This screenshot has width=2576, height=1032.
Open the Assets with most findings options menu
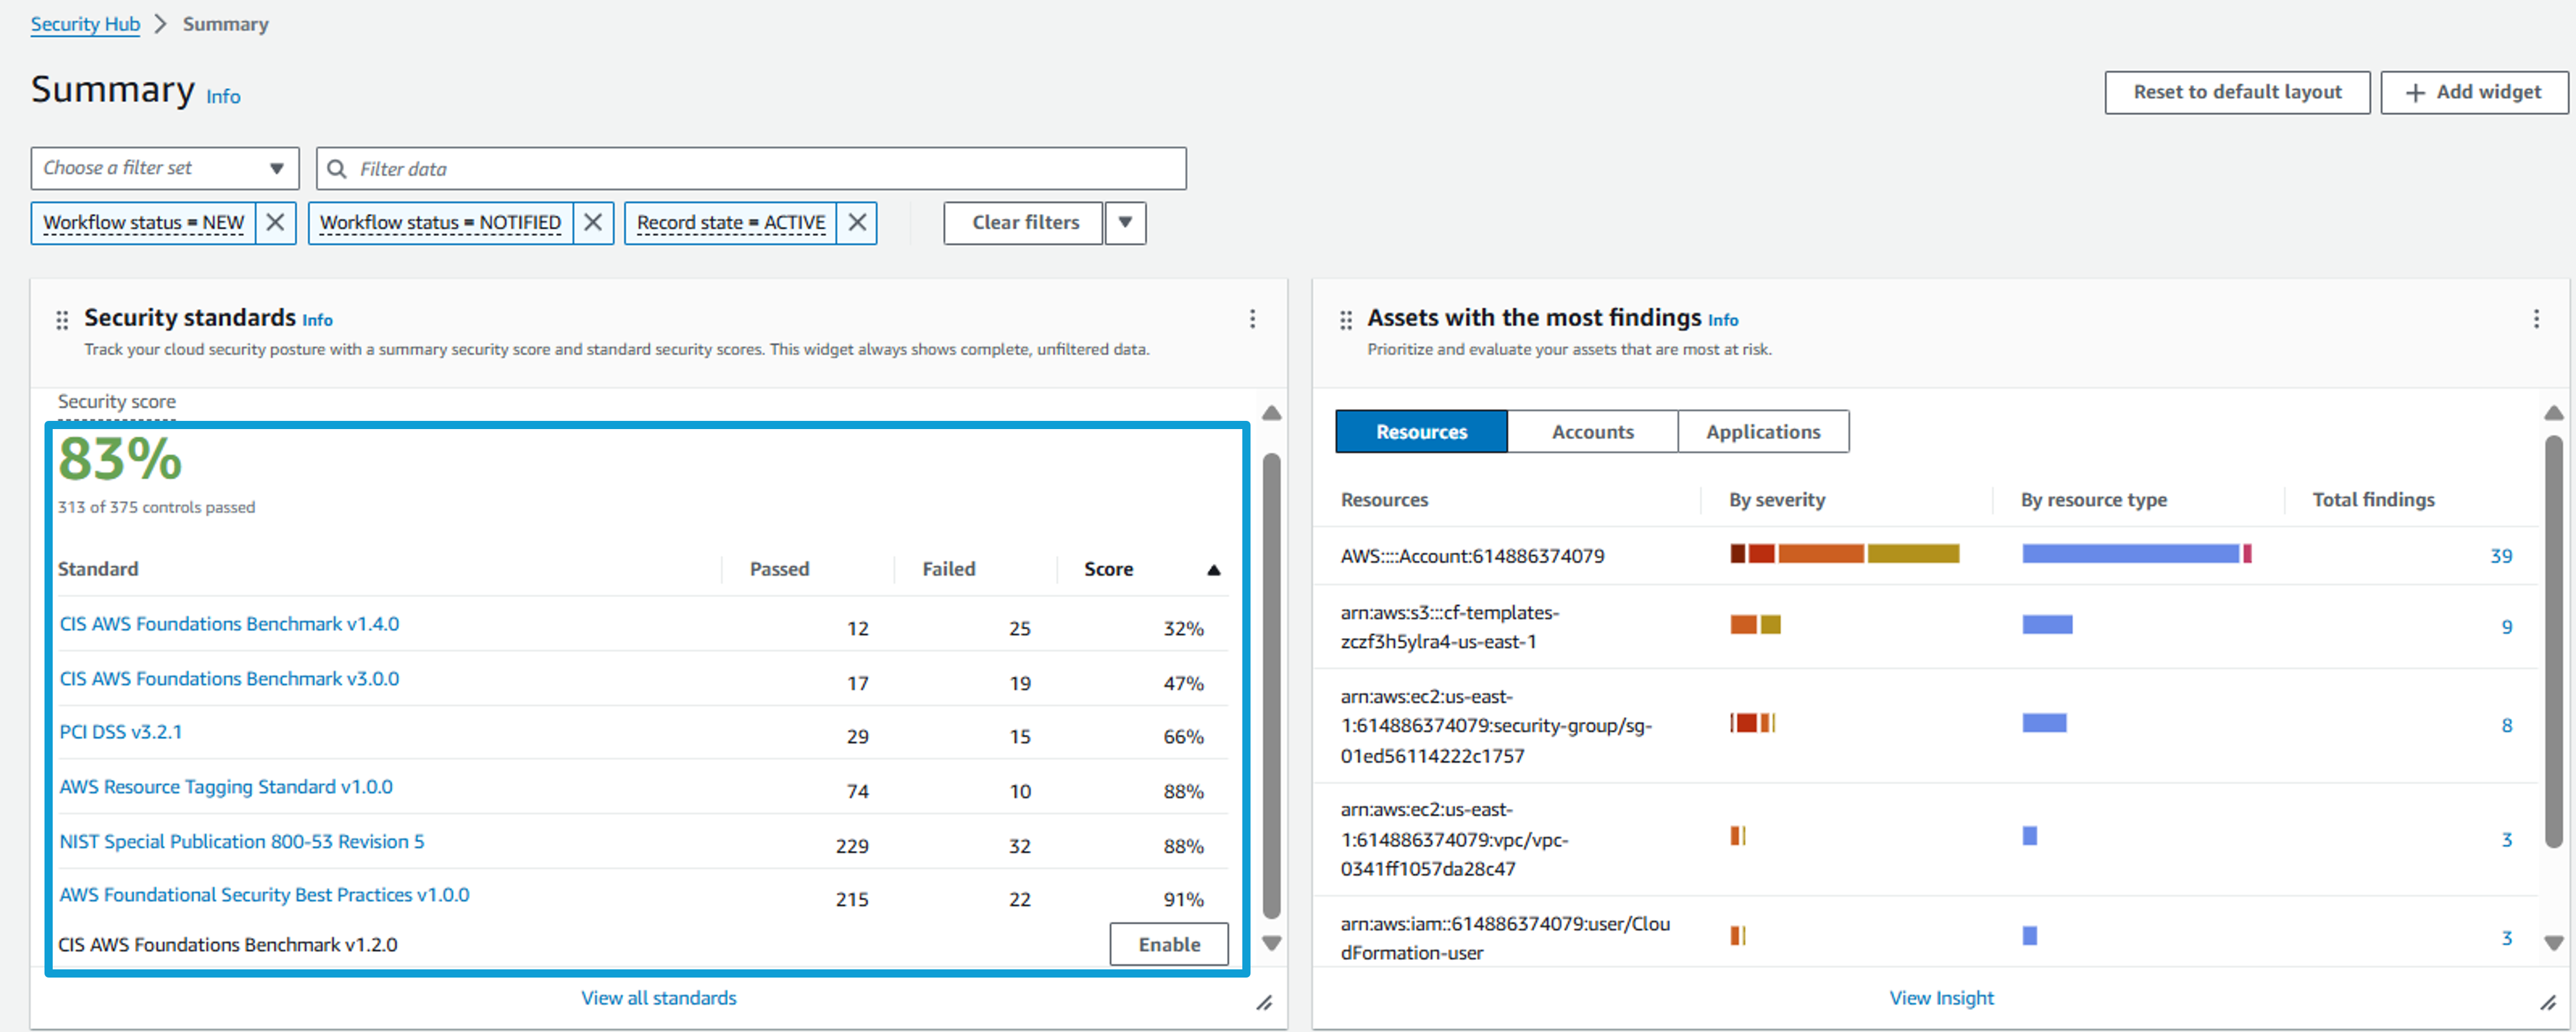coord(2536,319)
